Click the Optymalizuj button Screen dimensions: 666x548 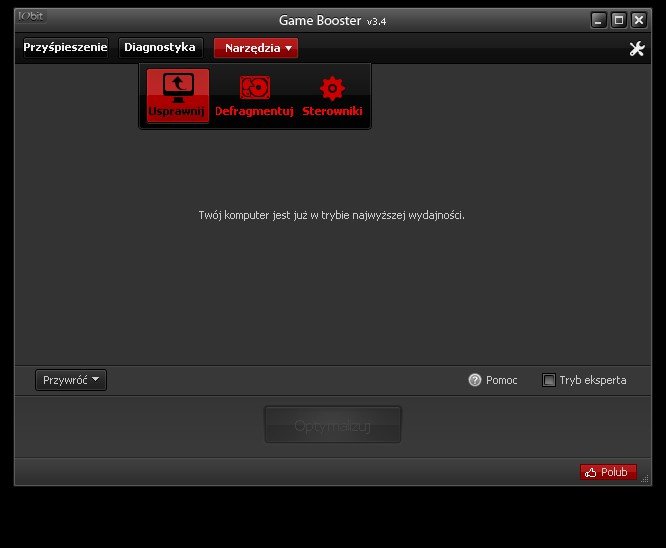pyautogui.click(x=333, y=425)
